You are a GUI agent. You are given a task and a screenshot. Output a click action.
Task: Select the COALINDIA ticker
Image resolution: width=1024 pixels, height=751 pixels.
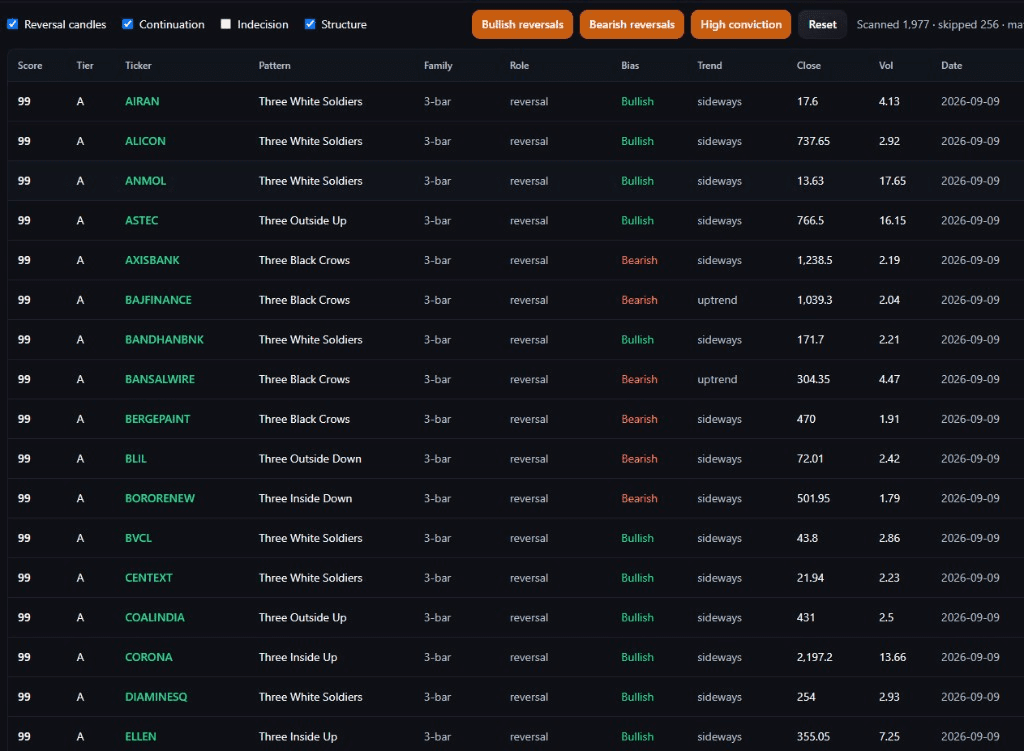click(154, 618)
